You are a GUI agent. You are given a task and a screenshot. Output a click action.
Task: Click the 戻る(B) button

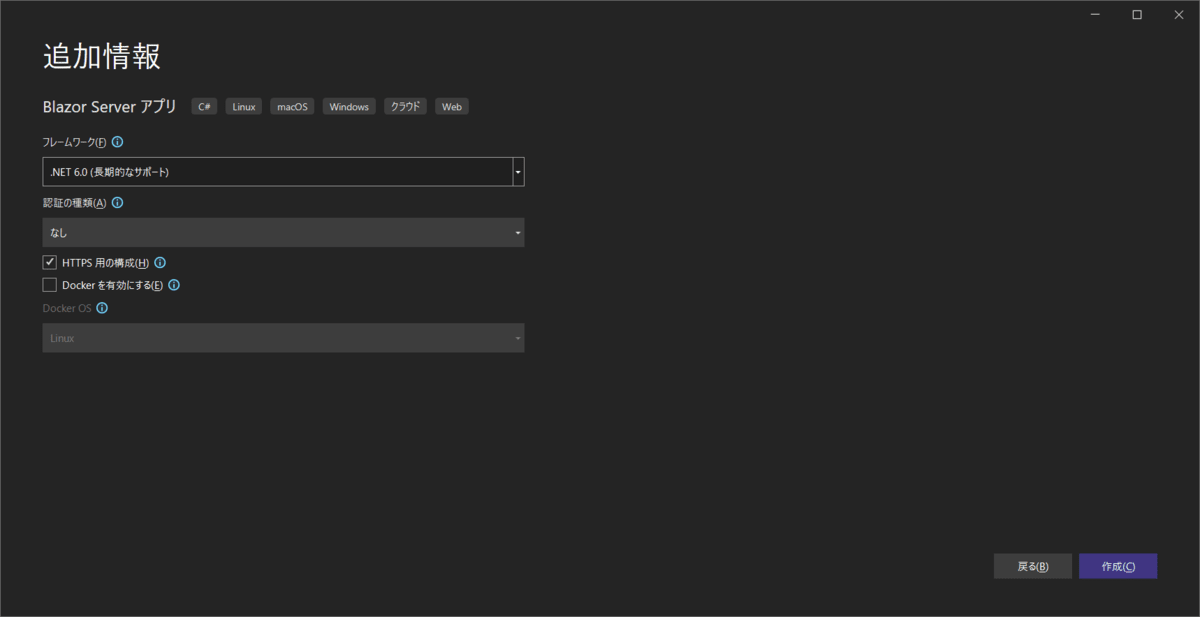point(1033,566)
